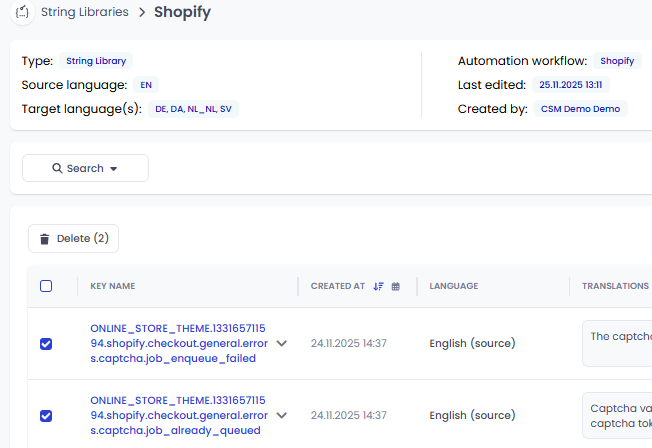This screenshot has width=652, height=448.
Task: Click the first row translation text box
Action: point(616,343)
